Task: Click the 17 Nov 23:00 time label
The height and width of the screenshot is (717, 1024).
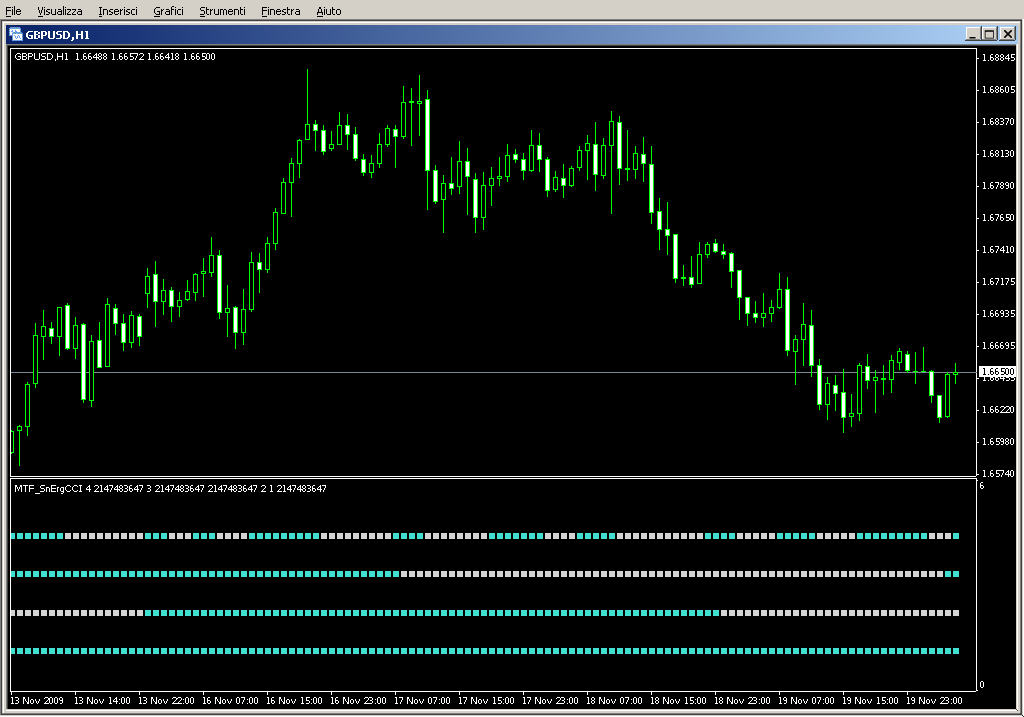Action: 550,701
